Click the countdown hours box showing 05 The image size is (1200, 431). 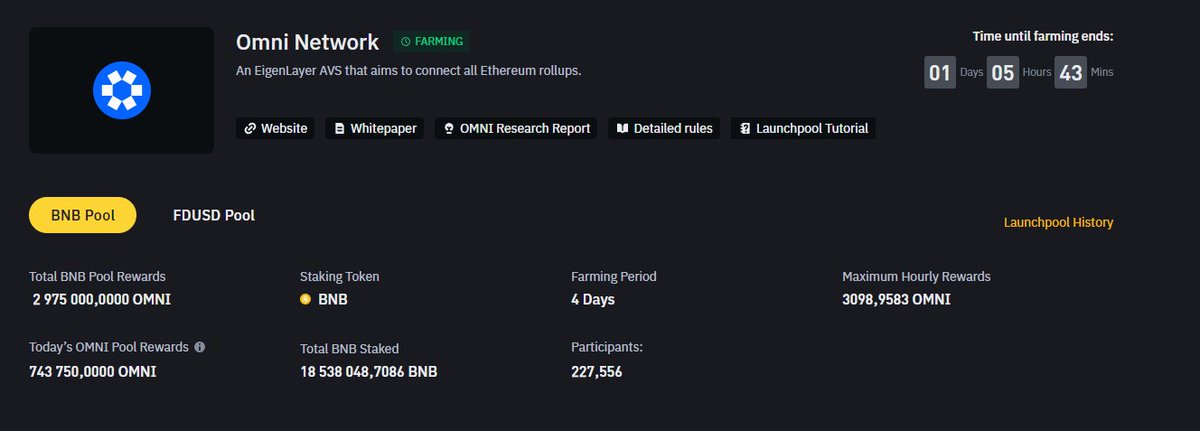click(1003, 73)
